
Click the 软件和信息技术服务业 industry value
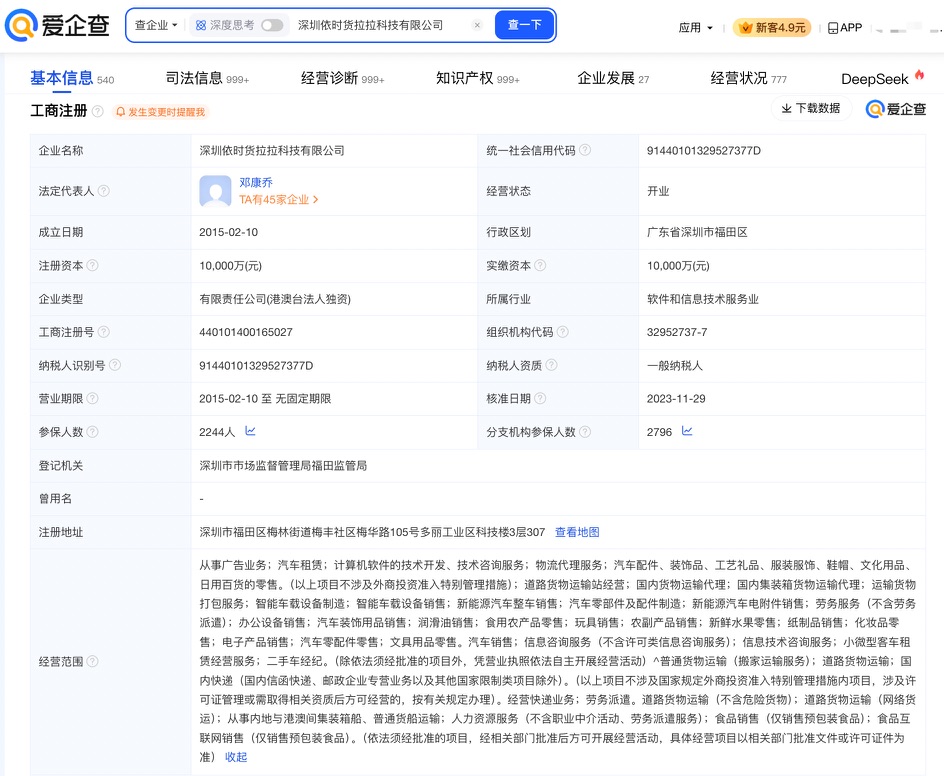[703, 299]
